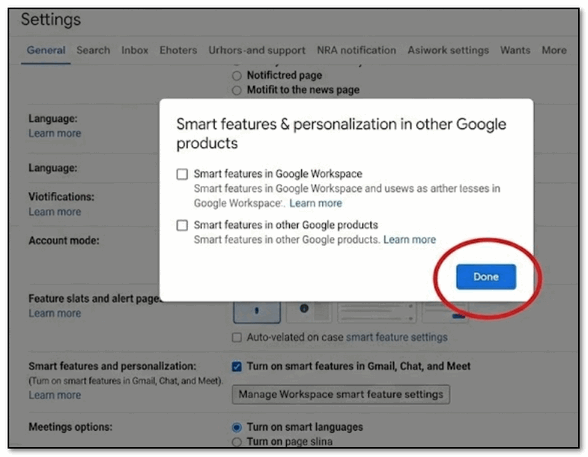Check Smart features in other Google products
588x457 pixels.
coord(182,225)
